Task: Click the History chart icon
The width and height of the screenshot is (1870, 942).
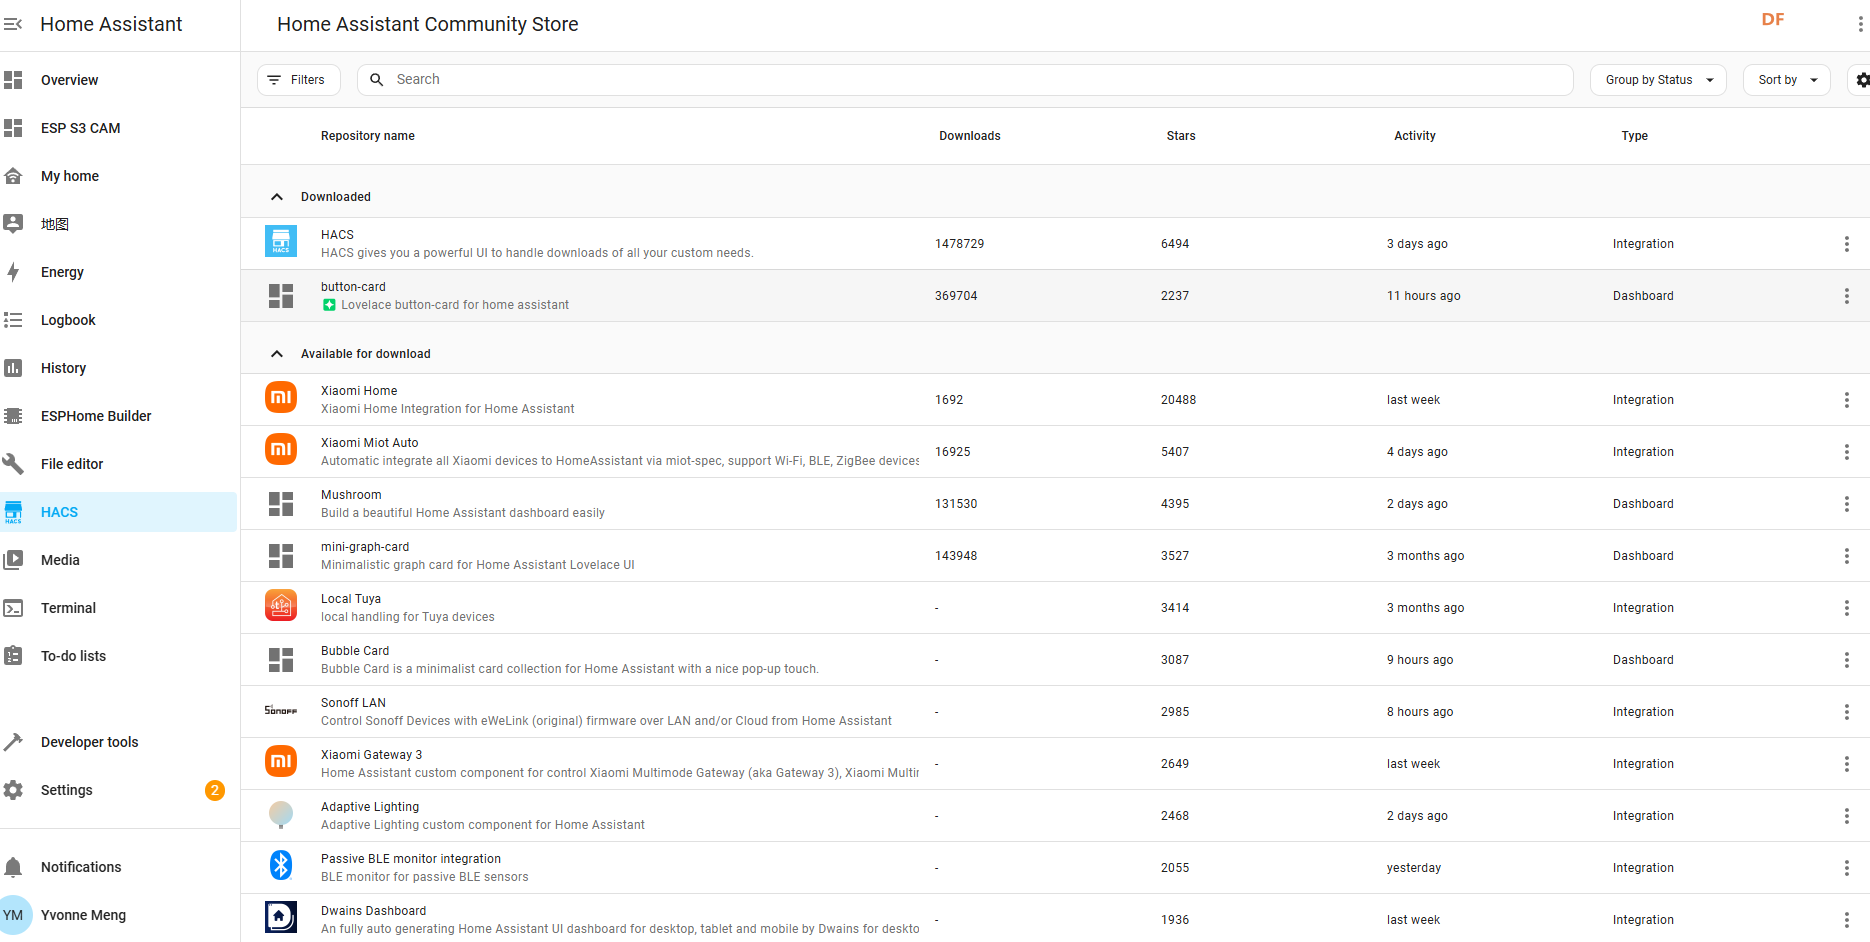Action: [13, 368]
